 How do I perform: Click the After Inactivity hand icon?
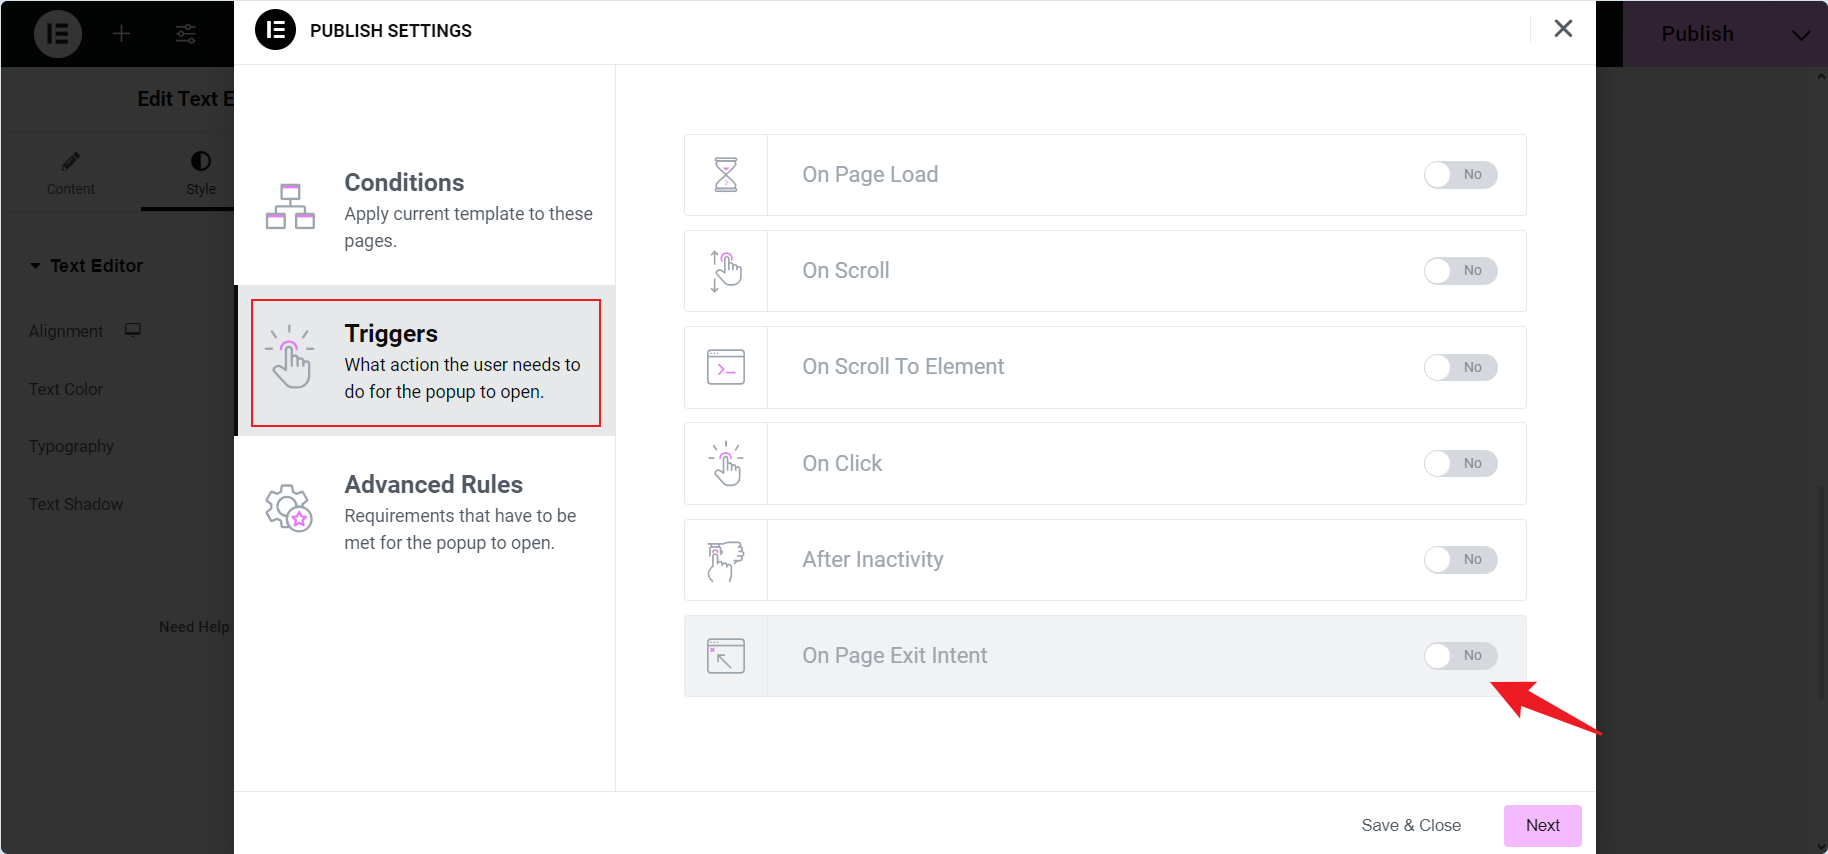click(x=726, y=560)
